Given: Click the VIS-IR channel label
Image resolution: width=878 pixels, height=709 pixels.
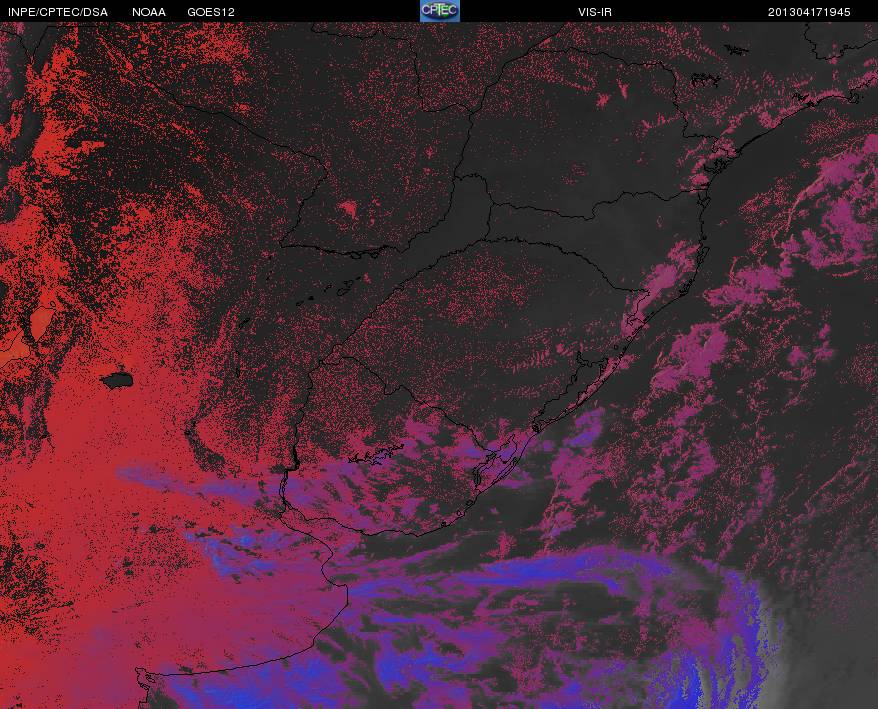Looking at the screenshot, I should (x=595, y=12).
